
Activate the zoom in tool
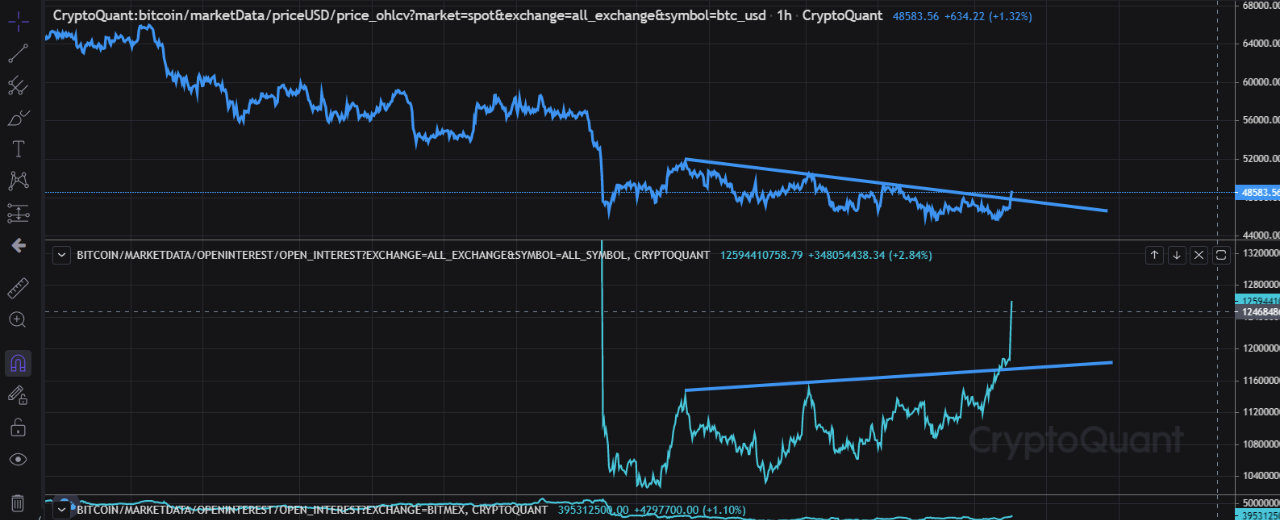18,320
